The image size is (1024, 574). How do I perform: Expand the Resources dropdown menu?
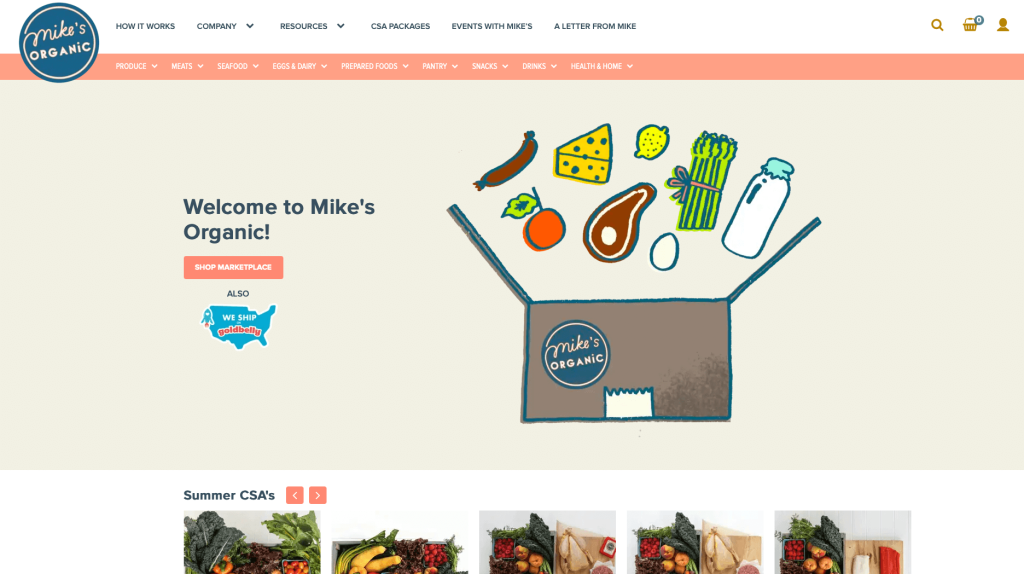click(312, 26)
